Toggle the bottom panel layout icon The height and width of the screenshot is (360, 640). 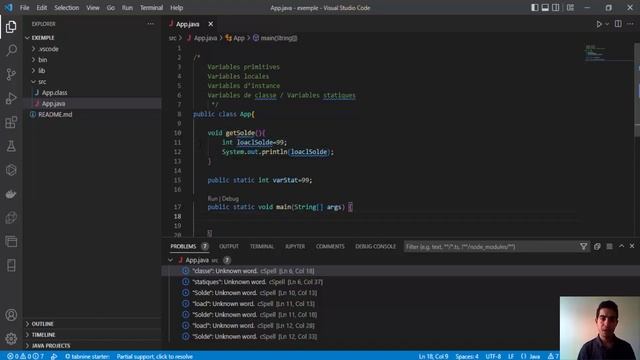(x=545, y=8)
